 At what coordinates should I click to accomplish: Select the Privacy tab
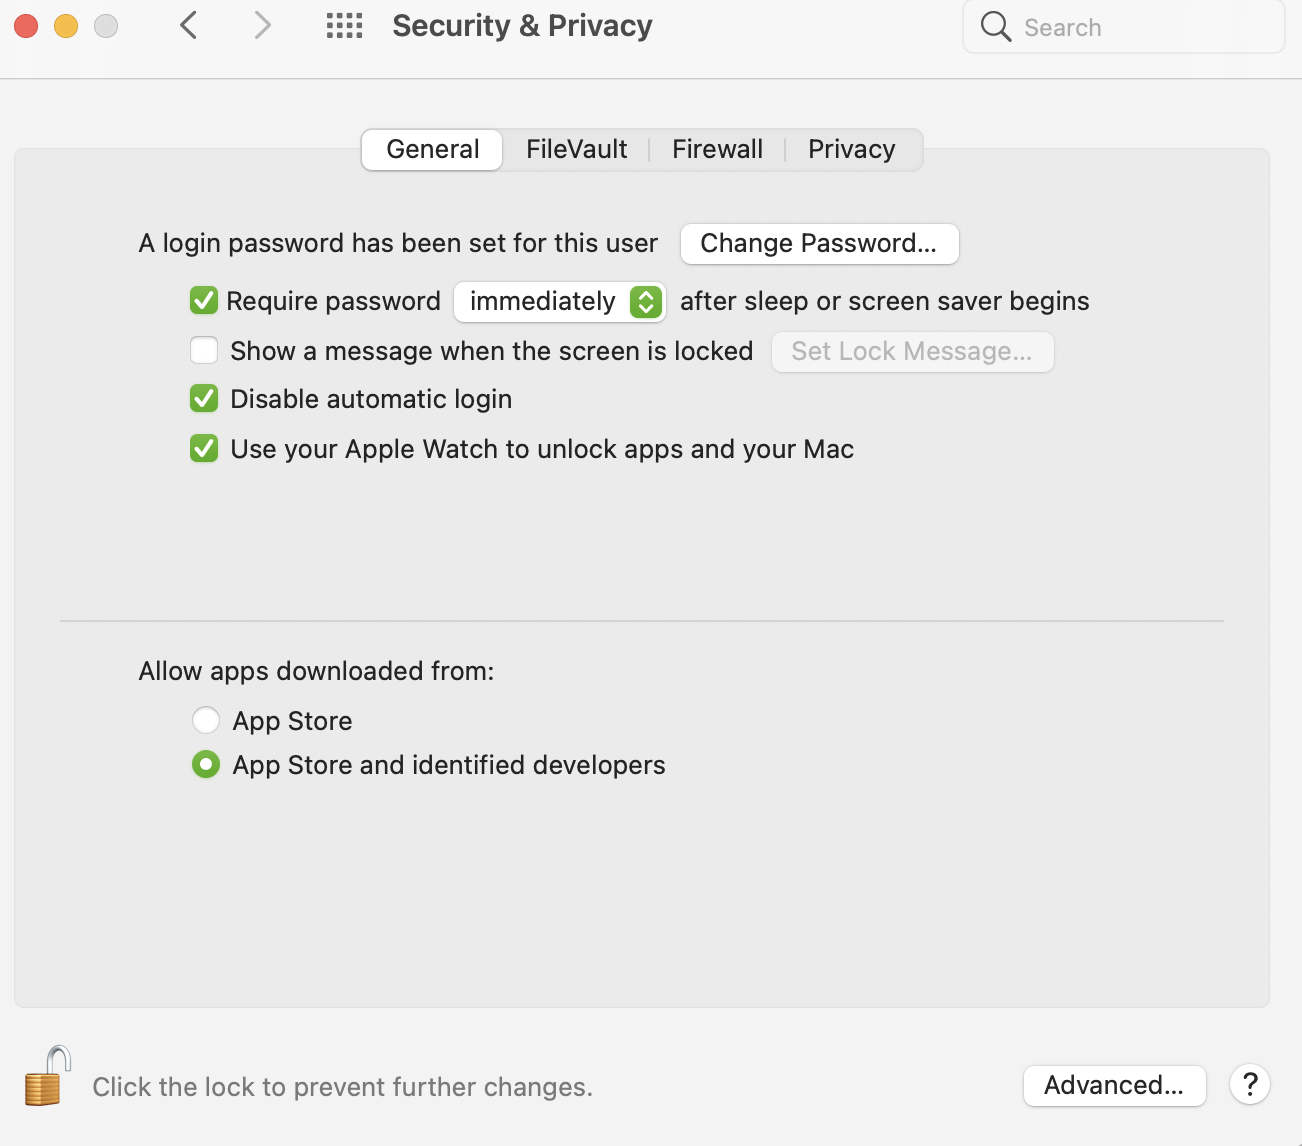click(851, 150)
